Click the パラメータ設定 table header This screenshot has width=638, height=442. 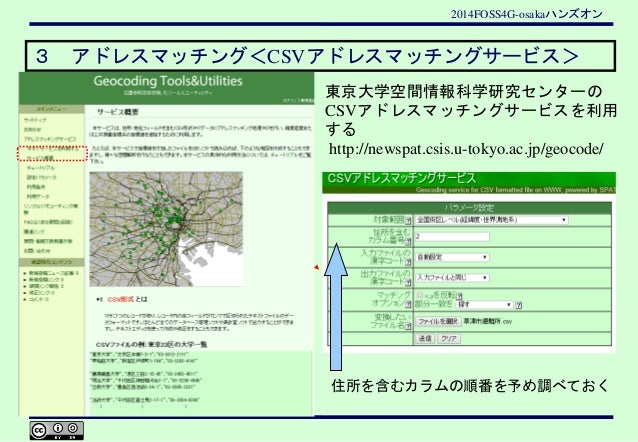pos(469,208)
